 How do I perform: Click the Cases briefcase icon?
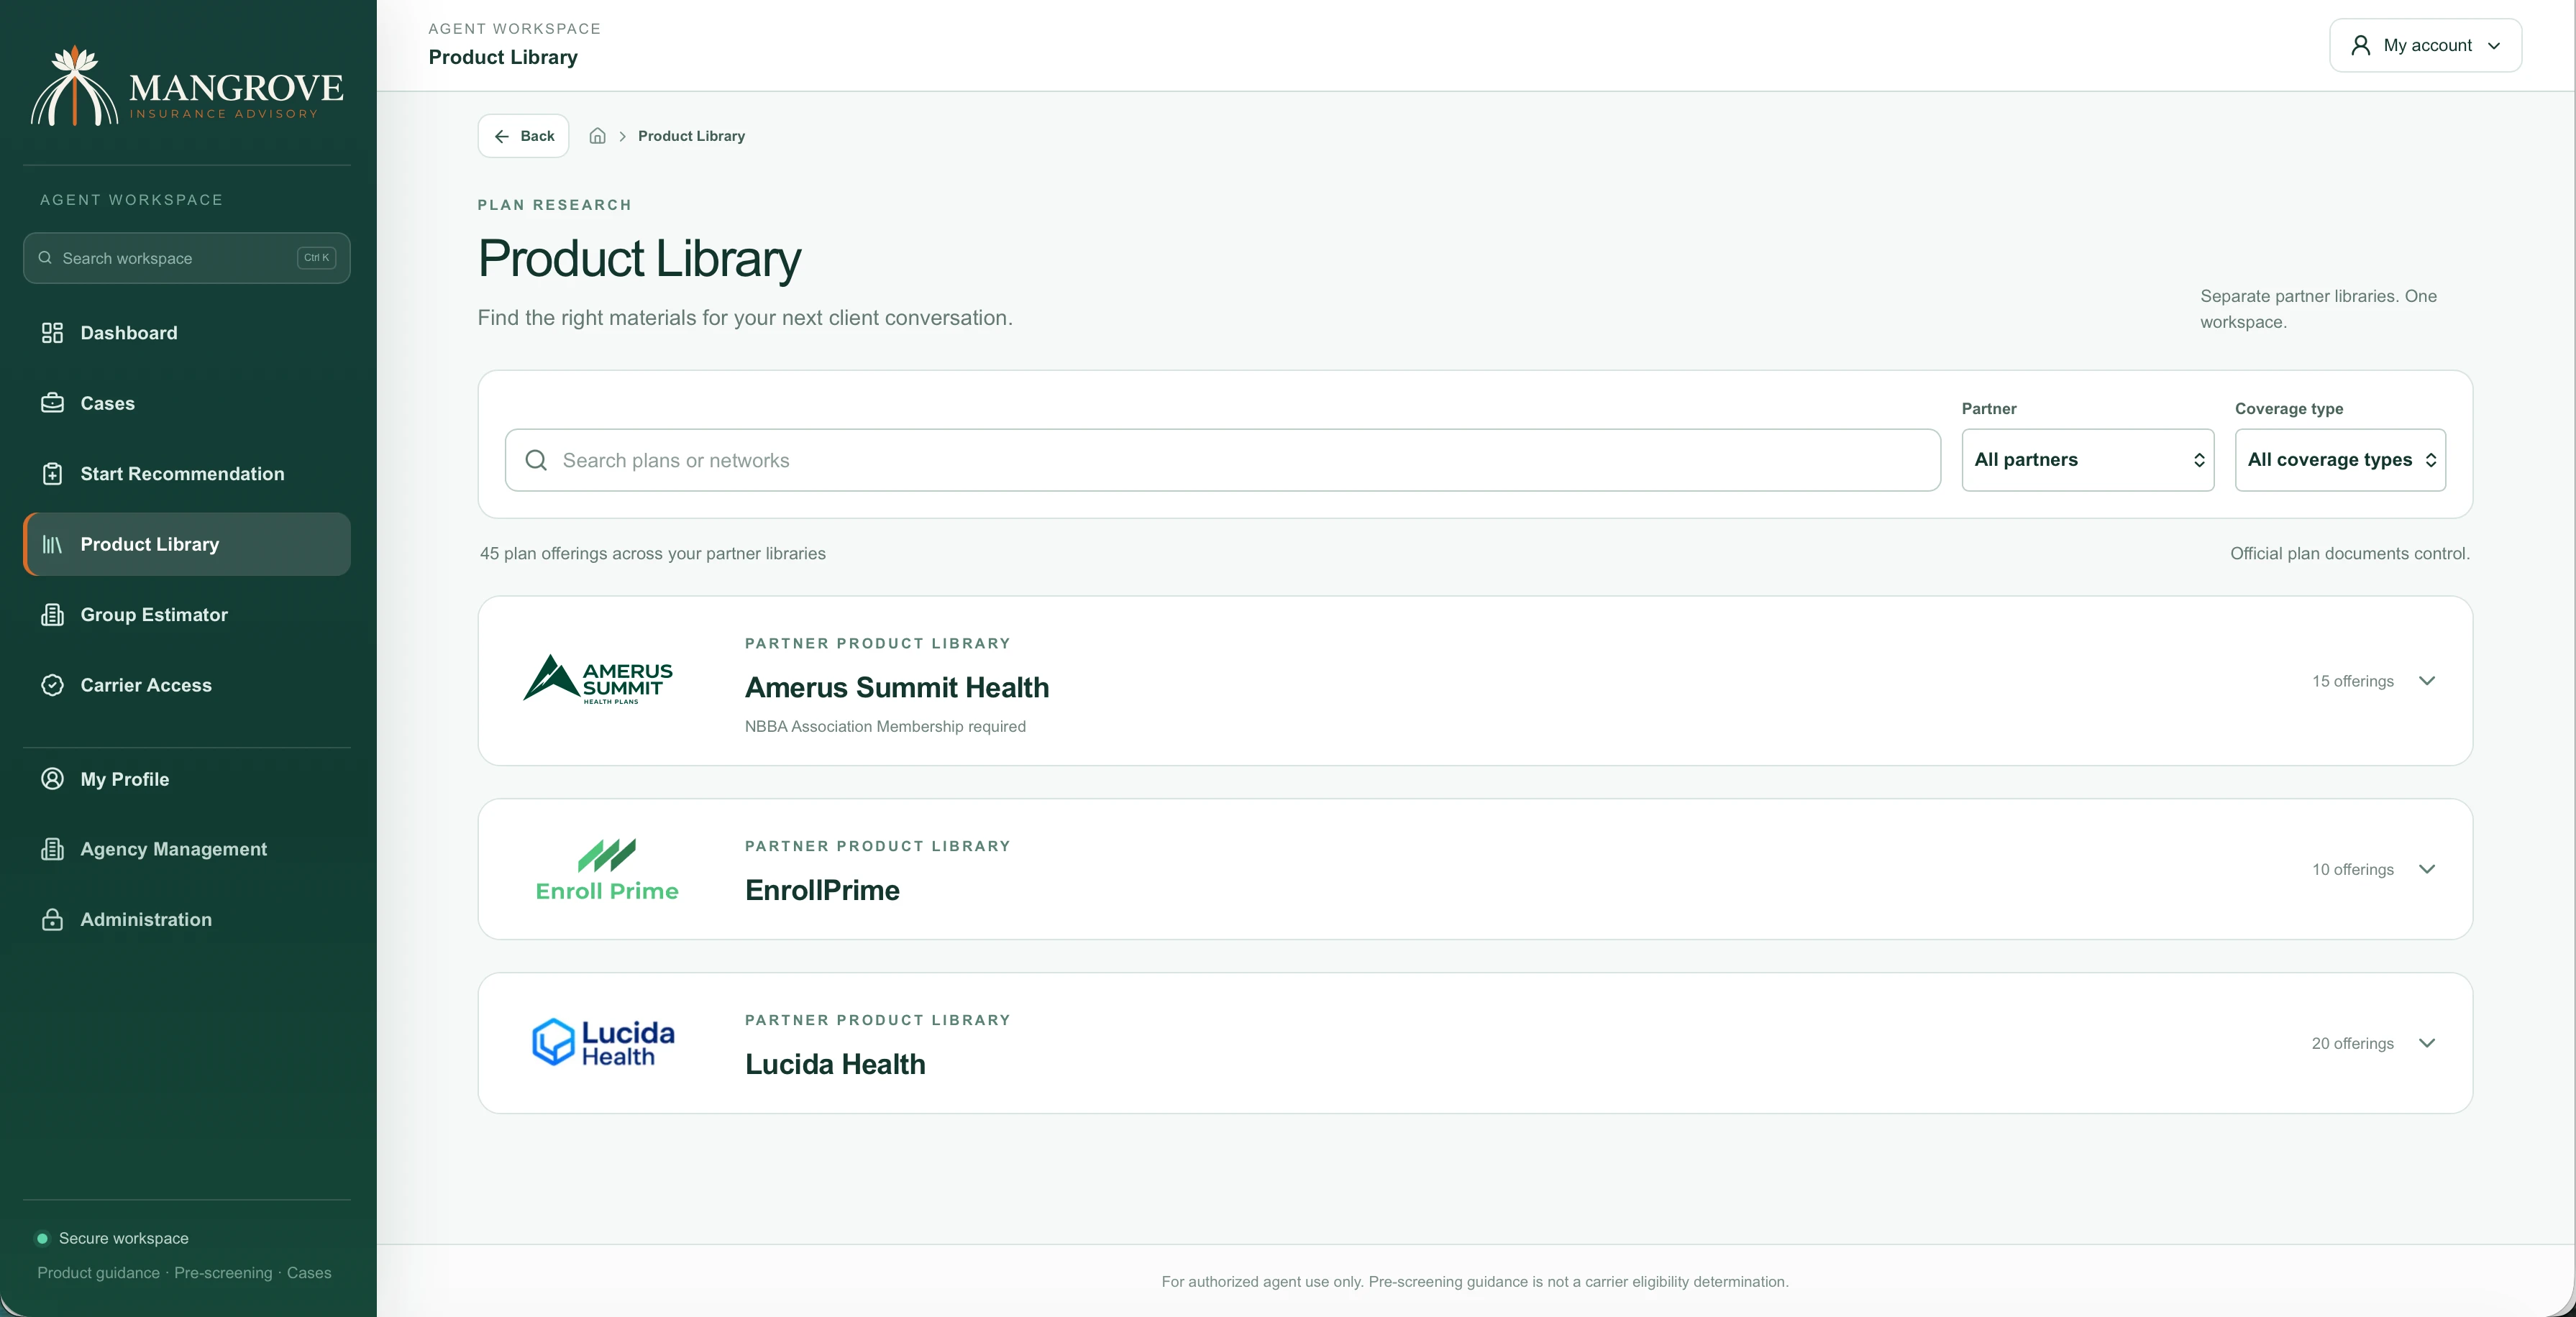click(52, 403)
